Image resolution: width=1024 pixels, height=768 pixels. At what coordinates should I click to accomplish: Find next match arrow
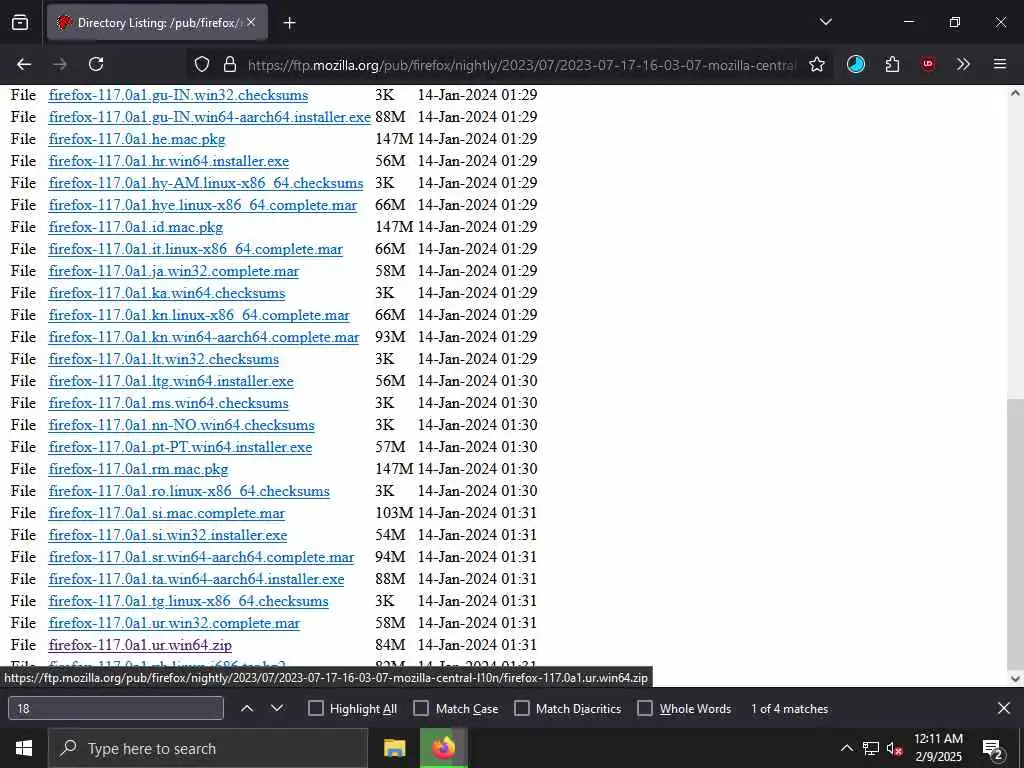[x=277, y=708]
